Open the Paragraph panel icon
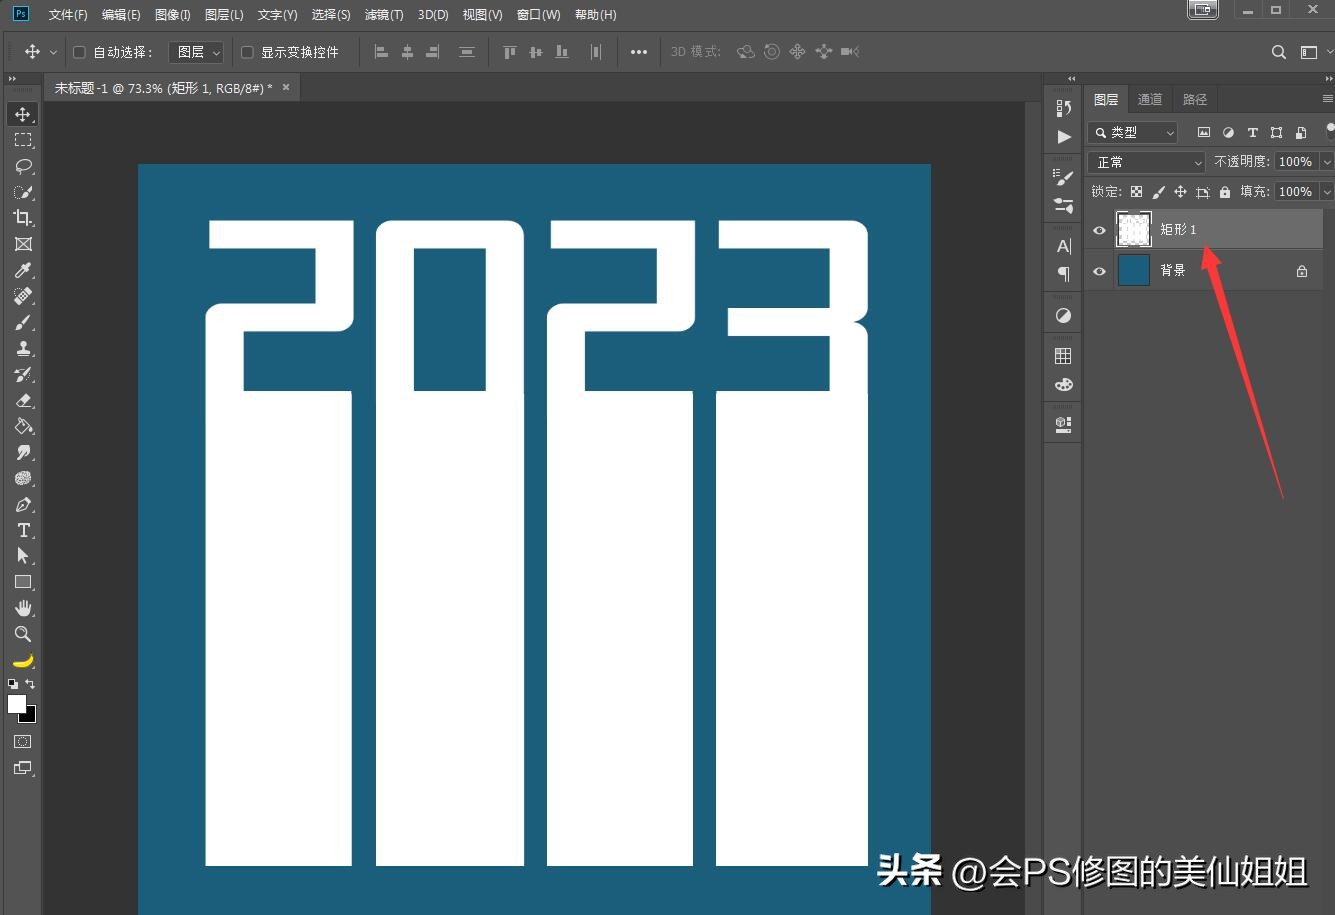Viewport: 1335px width, 915px height. [x=1063, y=274]
